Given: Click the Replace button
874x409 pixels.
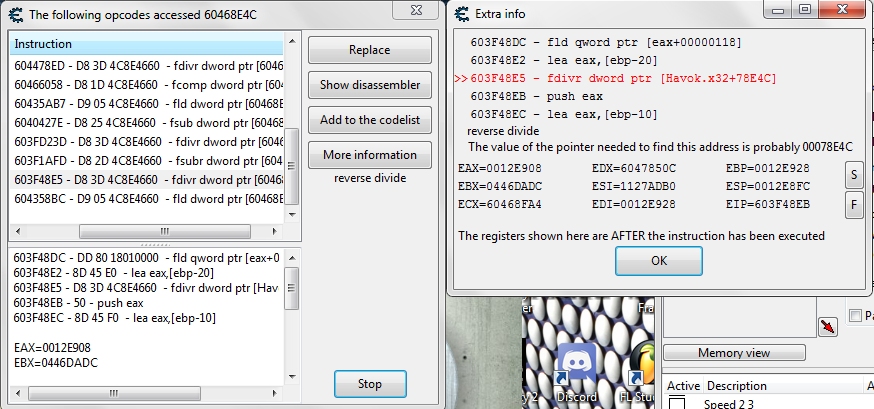Looking at the screenshot, I should 370,50.
